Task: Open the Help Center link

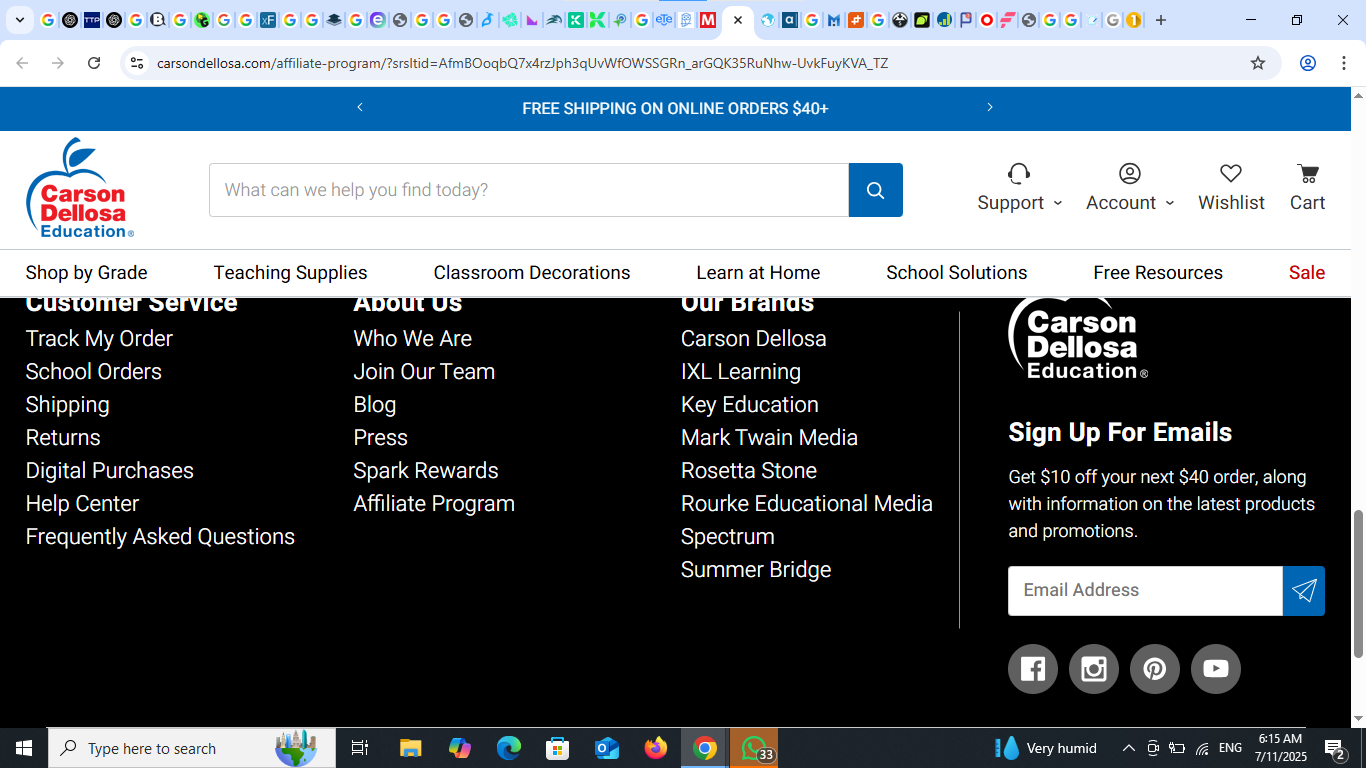Action: [x=82, y=504]
